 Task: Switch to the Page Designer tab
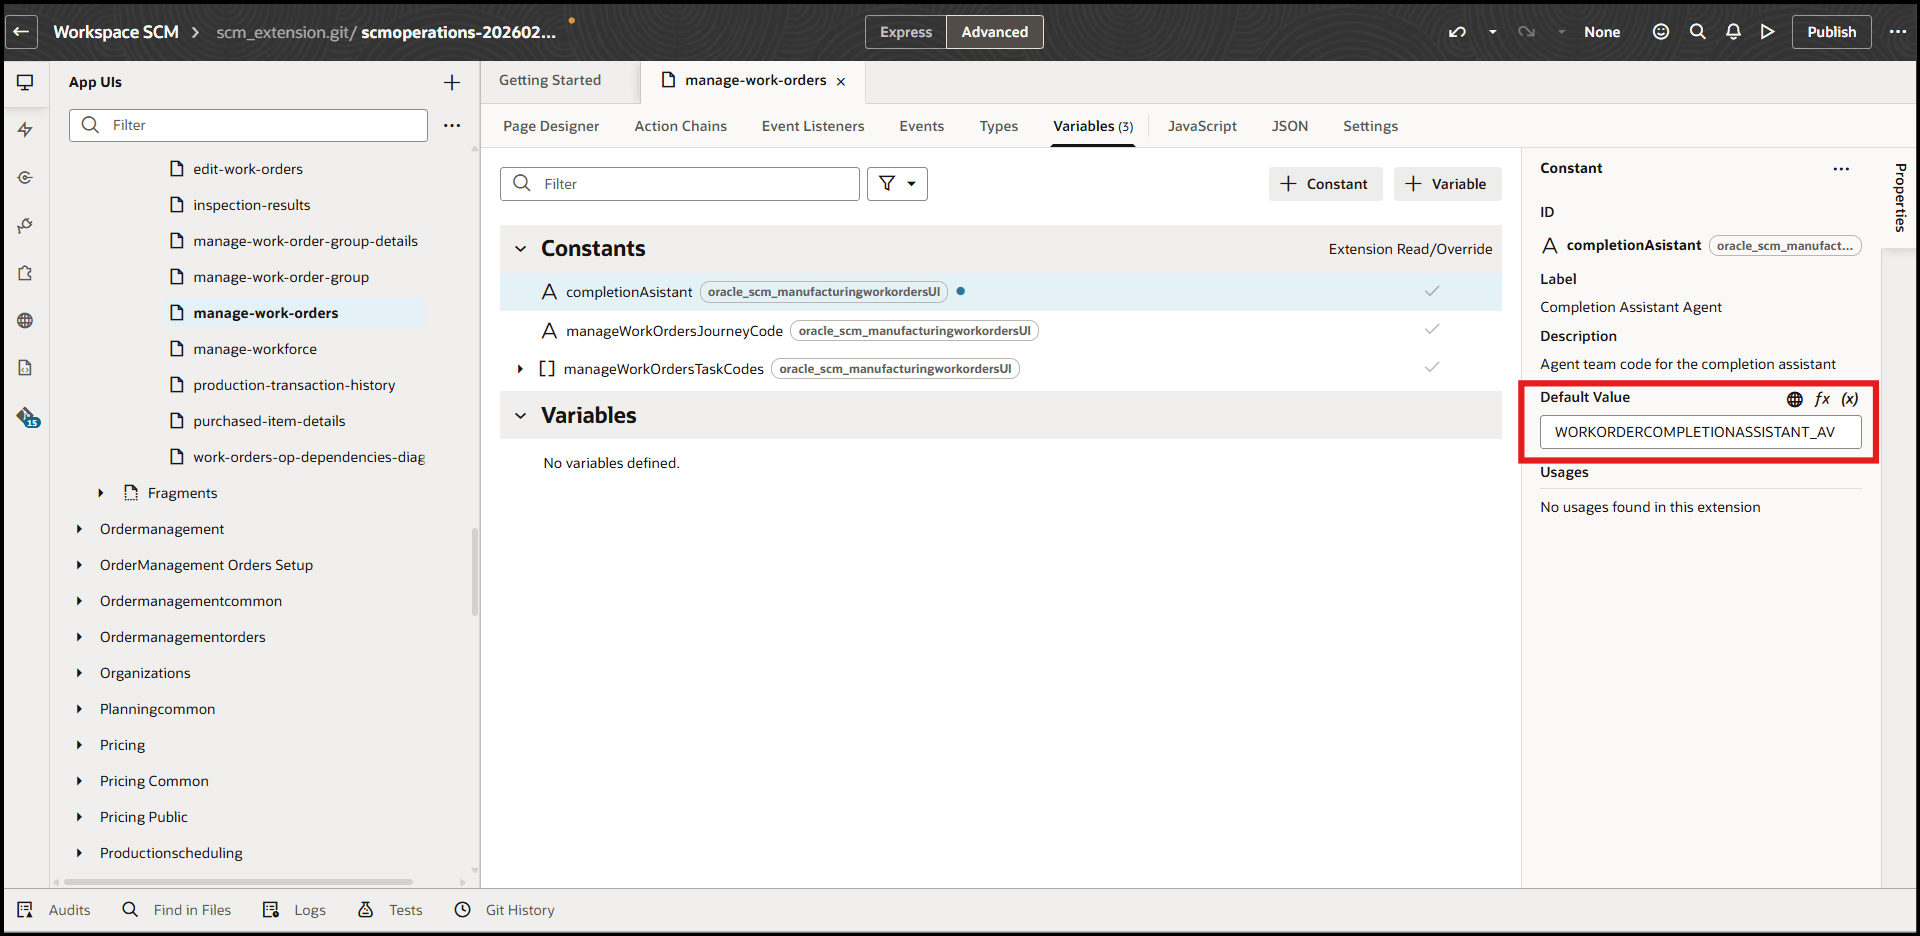point(551,126)
